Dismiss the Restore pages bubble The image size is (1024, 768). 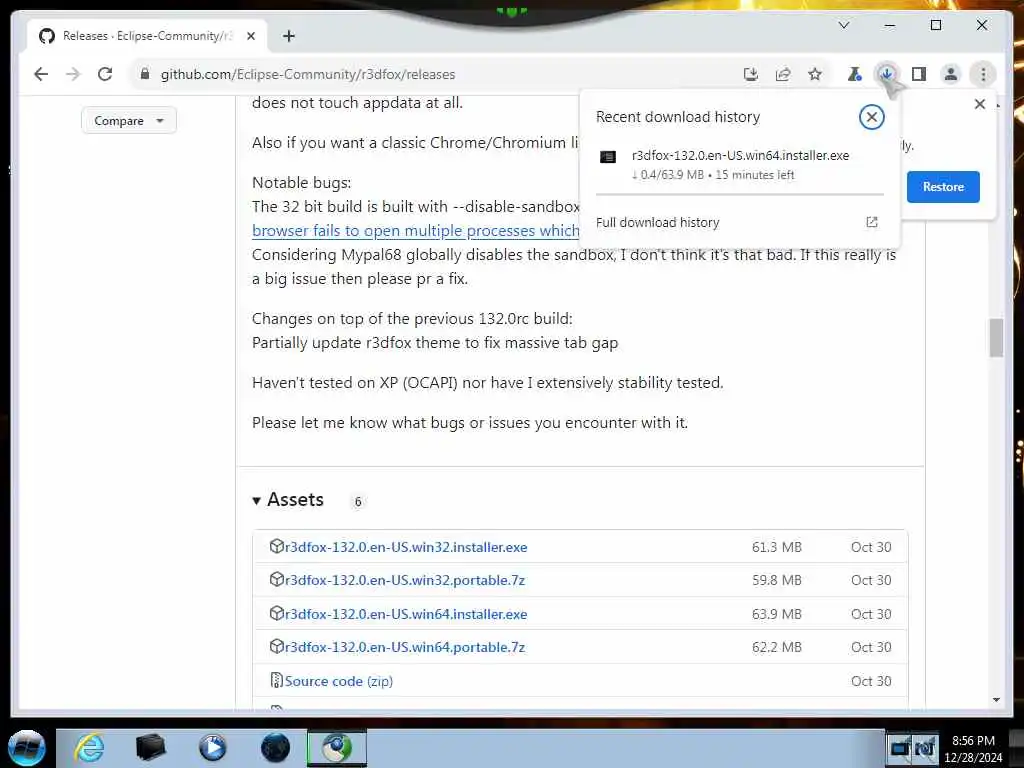[x=980, y=104]
